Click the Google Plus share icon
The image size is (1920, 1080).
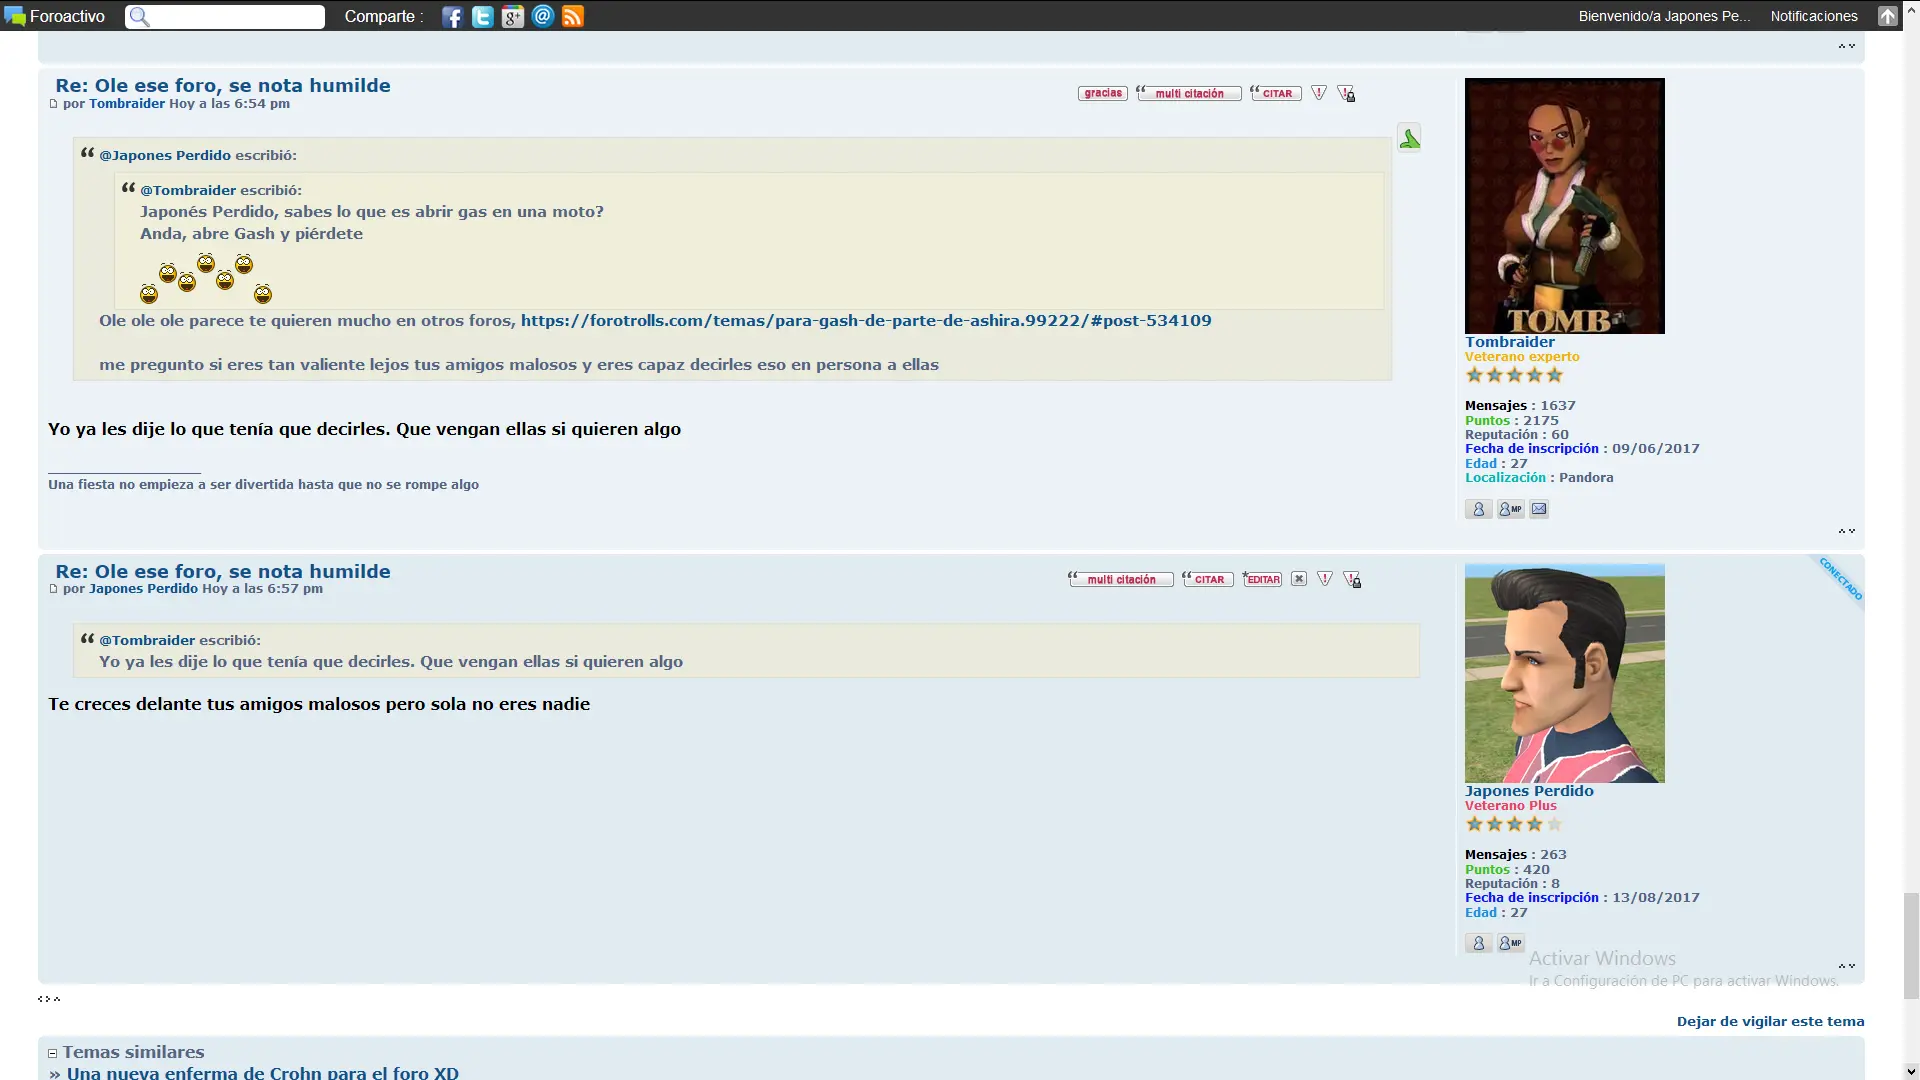tap(512, 16)
